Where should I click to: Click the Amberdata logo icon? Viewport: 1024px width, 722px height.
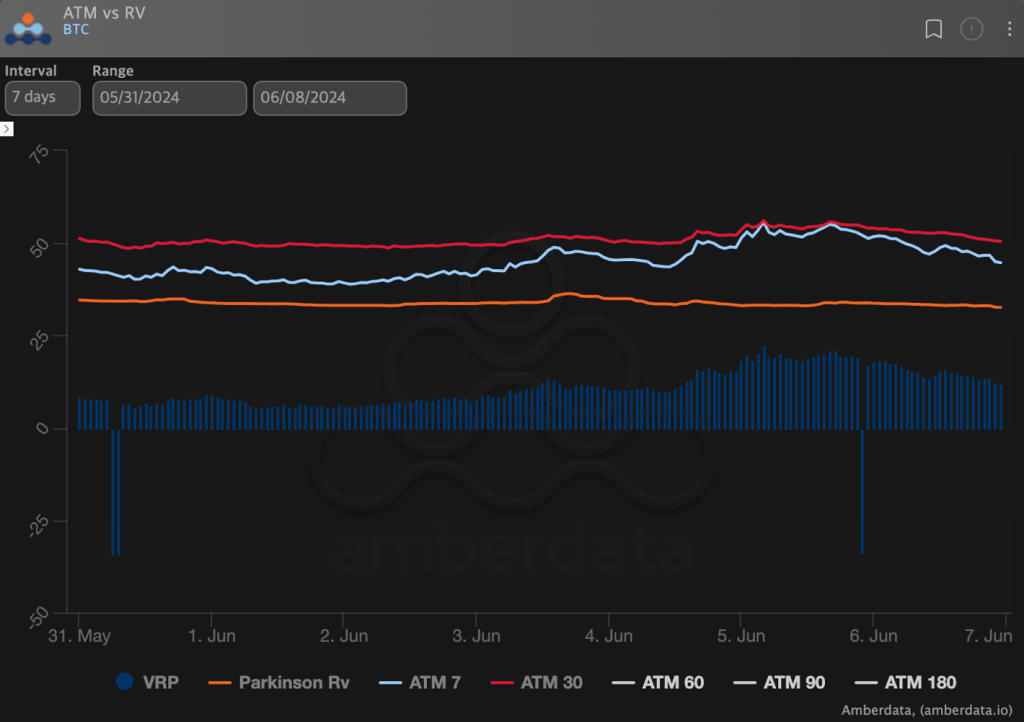(x=28, y=28)
